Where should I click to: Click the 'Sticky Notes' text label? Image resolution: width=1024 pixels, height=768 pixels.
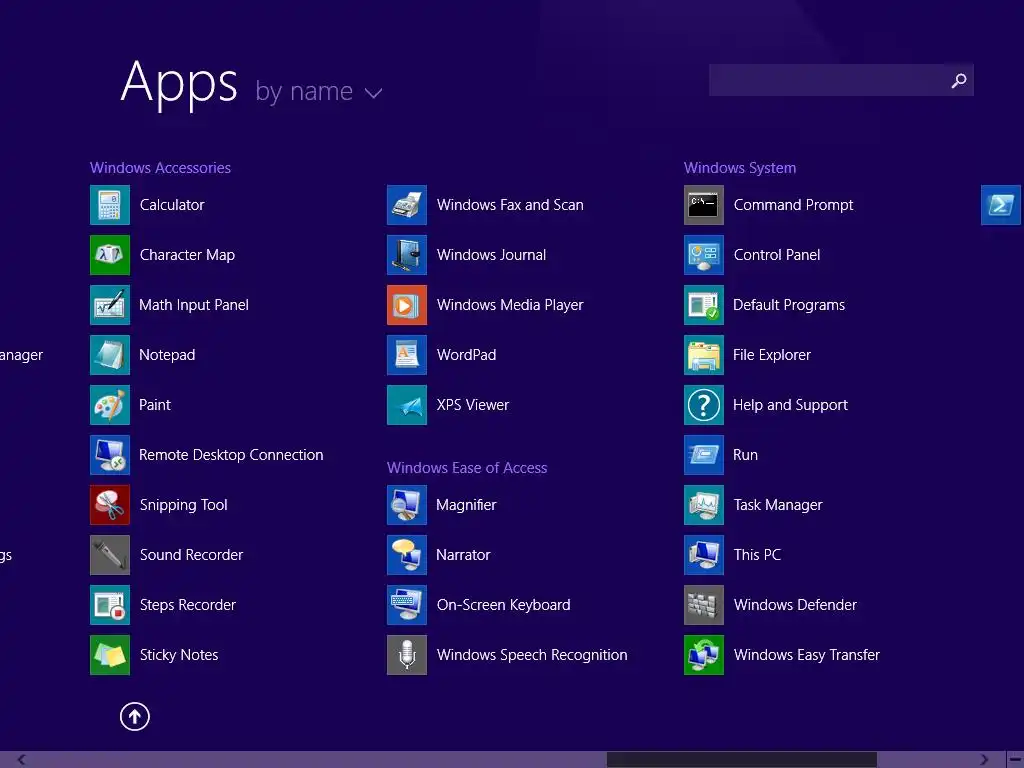point(179,655)
